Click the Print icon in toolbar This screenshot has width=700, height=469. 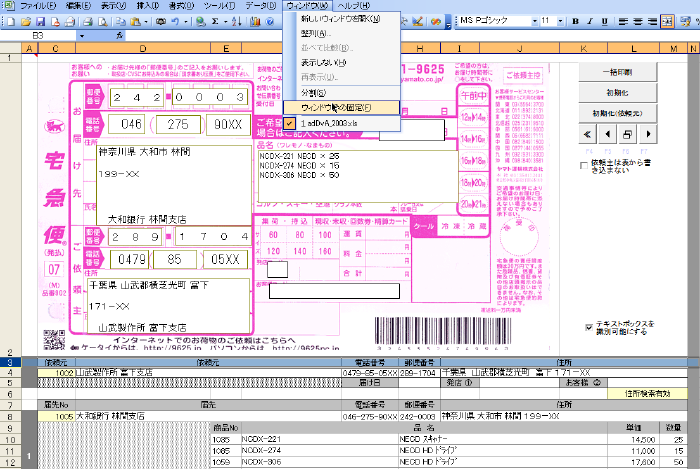[88, 21]
